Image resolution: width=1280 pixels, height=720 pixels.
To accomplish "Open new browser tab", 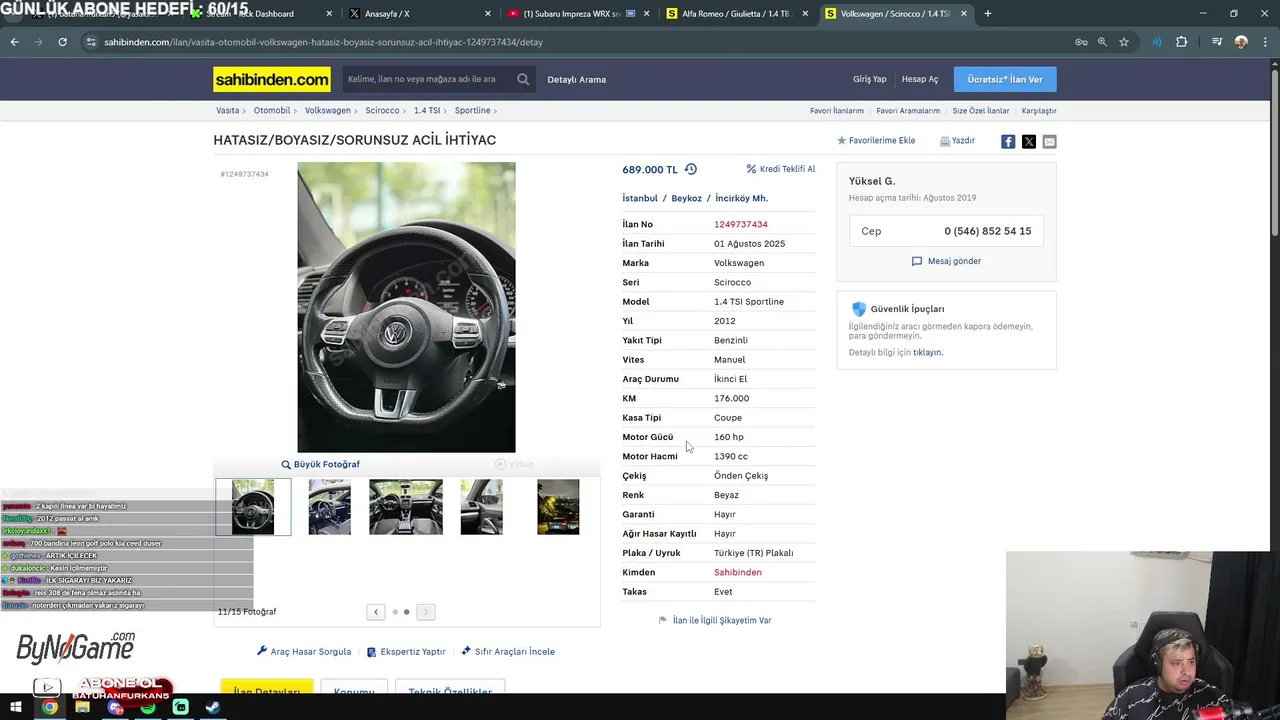I will 988,14.
